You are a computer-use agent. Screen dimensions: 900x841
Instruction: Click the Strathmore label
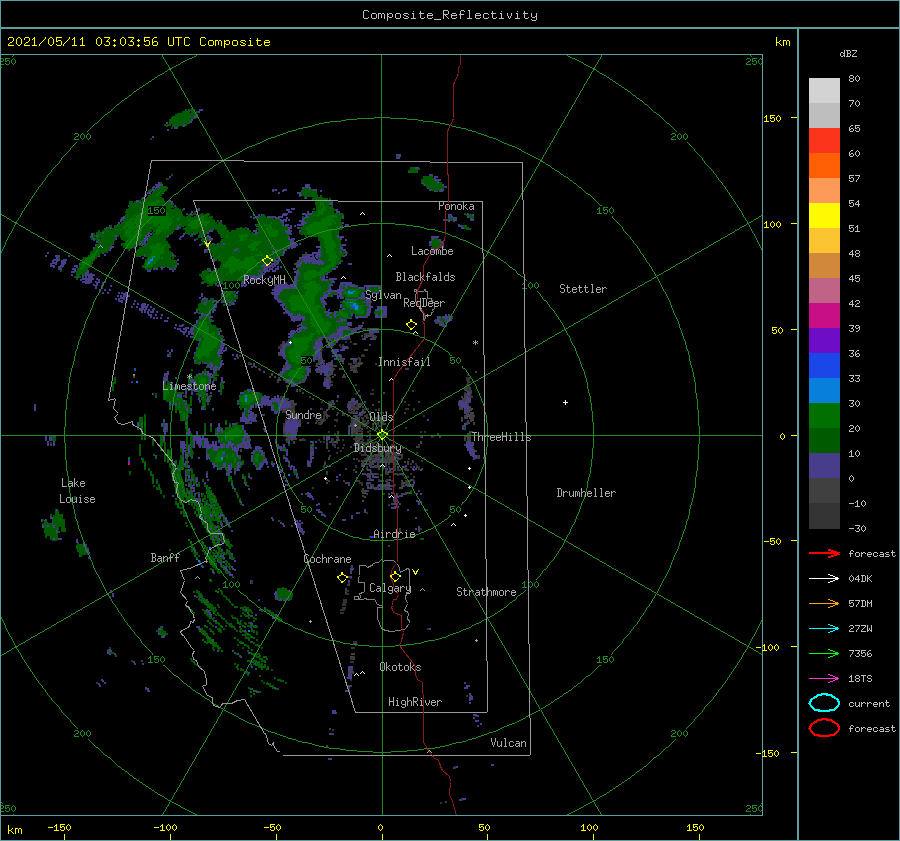[486, 592]
